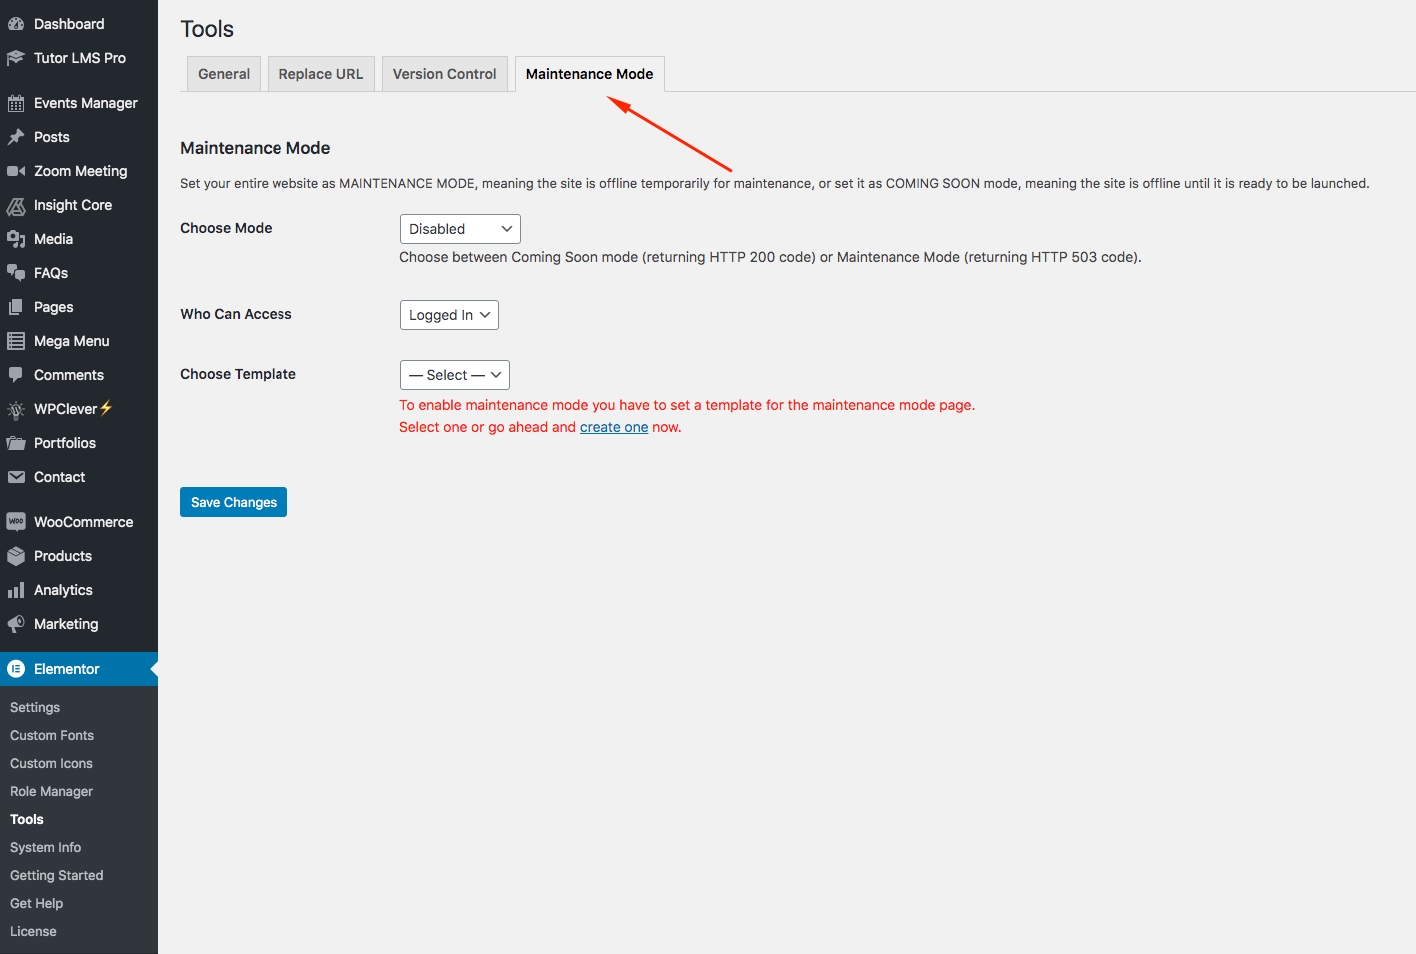Switch to the Replace URL tab
Viewport: 1416px width, 954px height.
point(321,74)
